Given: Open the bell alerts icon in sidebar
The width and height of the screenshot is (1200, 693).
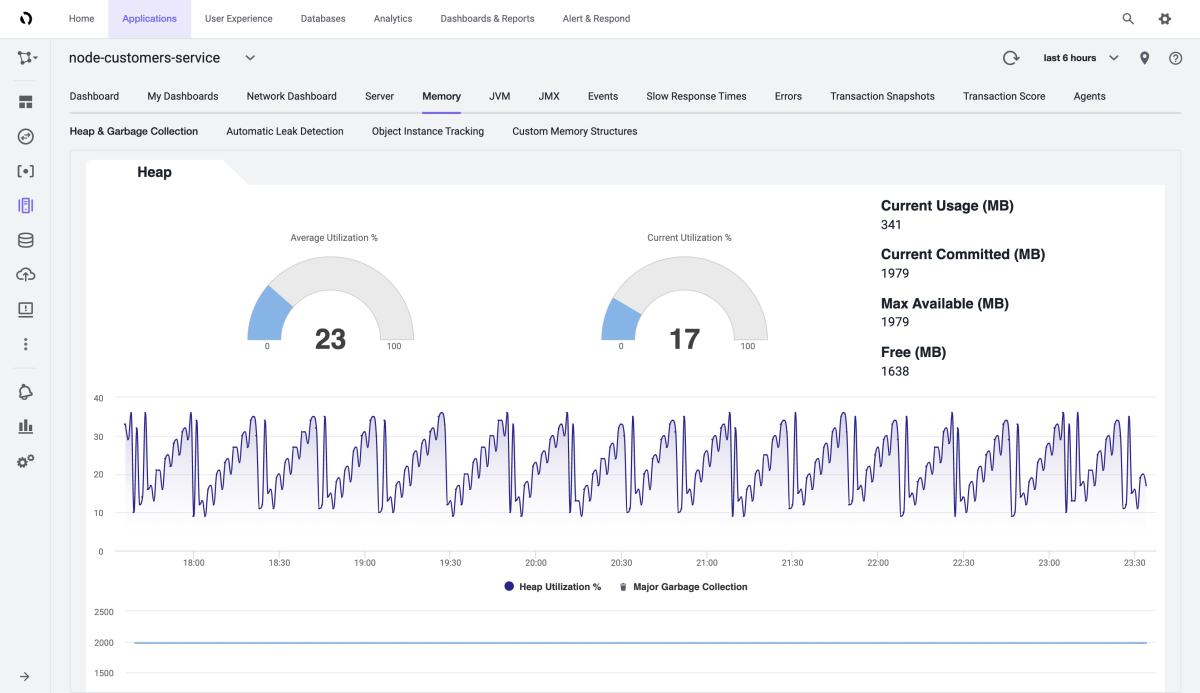Looking at the screenshot, I should [26, 392].
